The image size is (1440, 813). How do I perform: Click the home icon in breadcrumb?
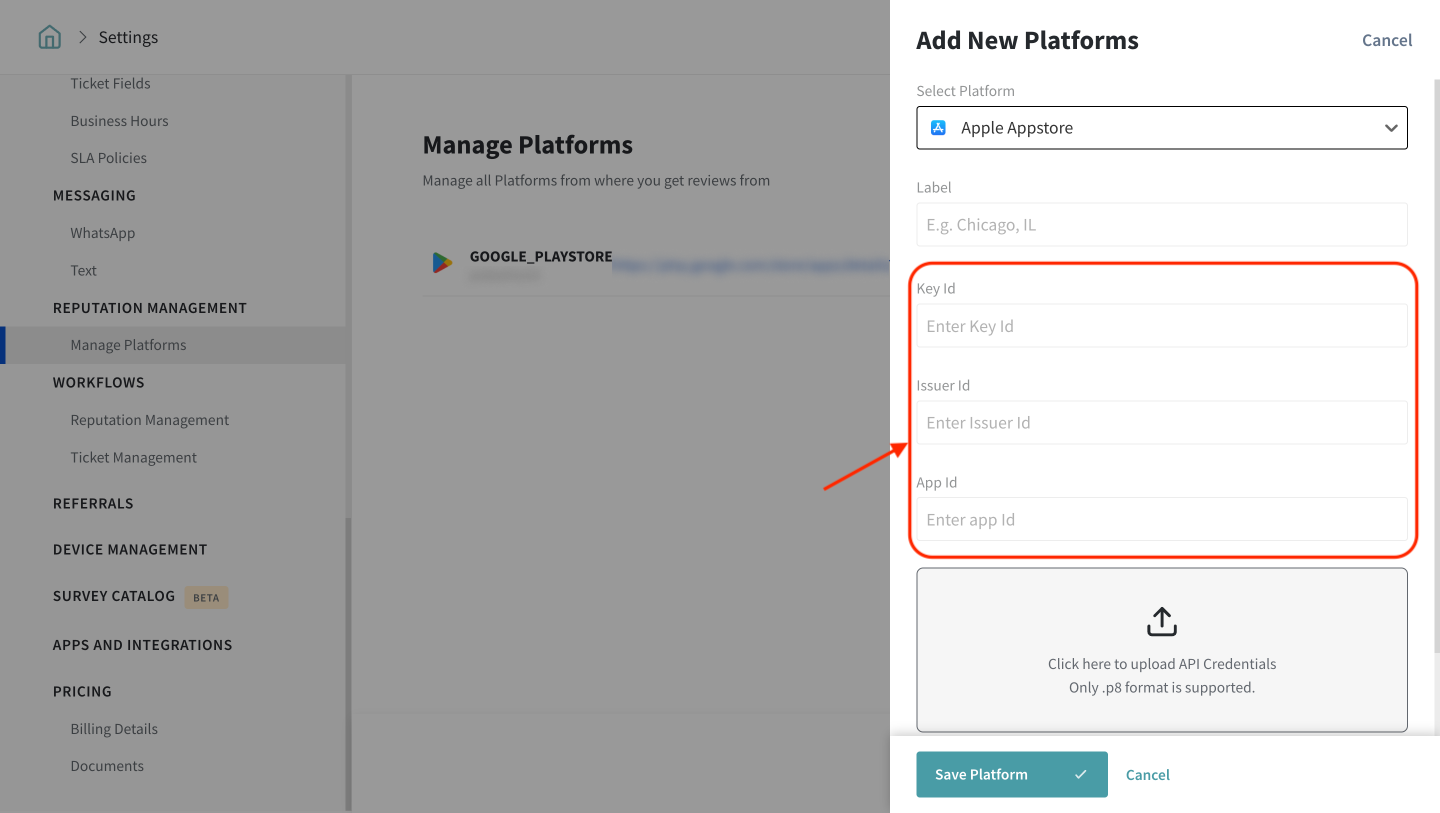point(49,38)
